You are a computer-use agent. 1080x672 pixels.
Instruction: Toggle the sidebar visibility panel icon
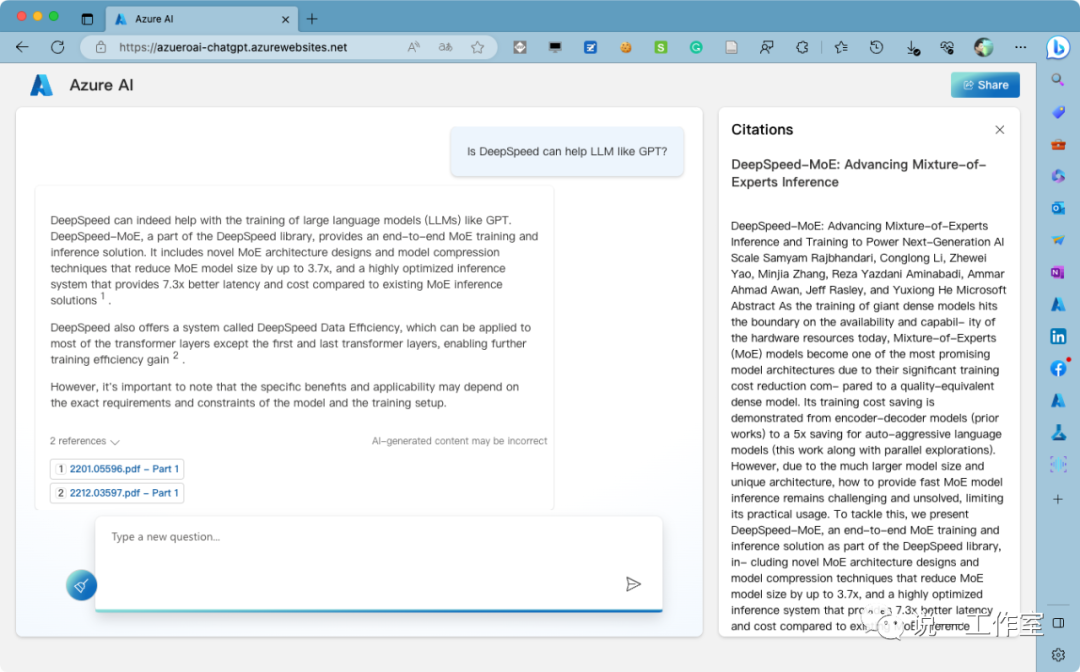coord(1058,623)
